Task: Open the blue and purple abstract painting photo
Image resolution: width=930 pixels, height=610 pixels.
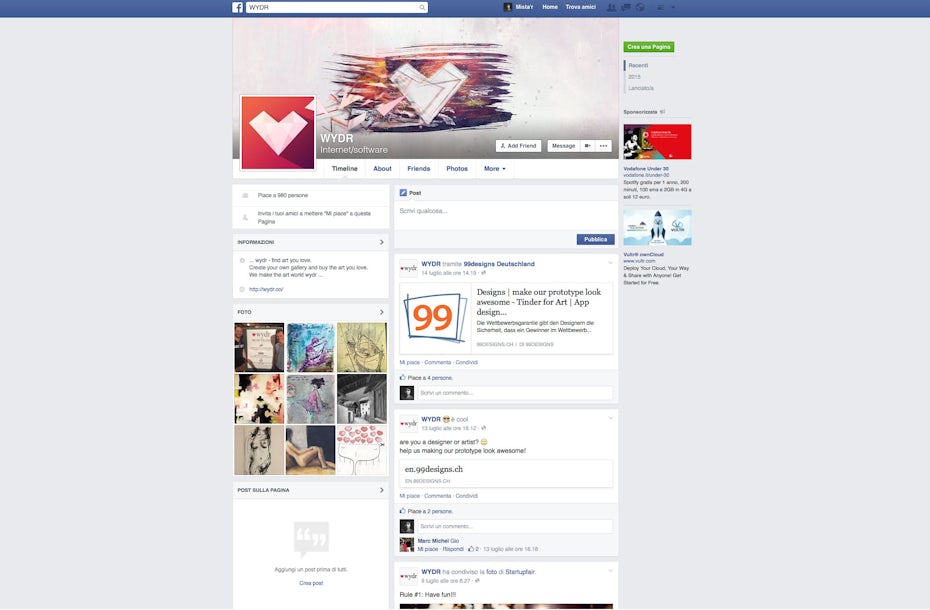Action: (x=310, y=347)
